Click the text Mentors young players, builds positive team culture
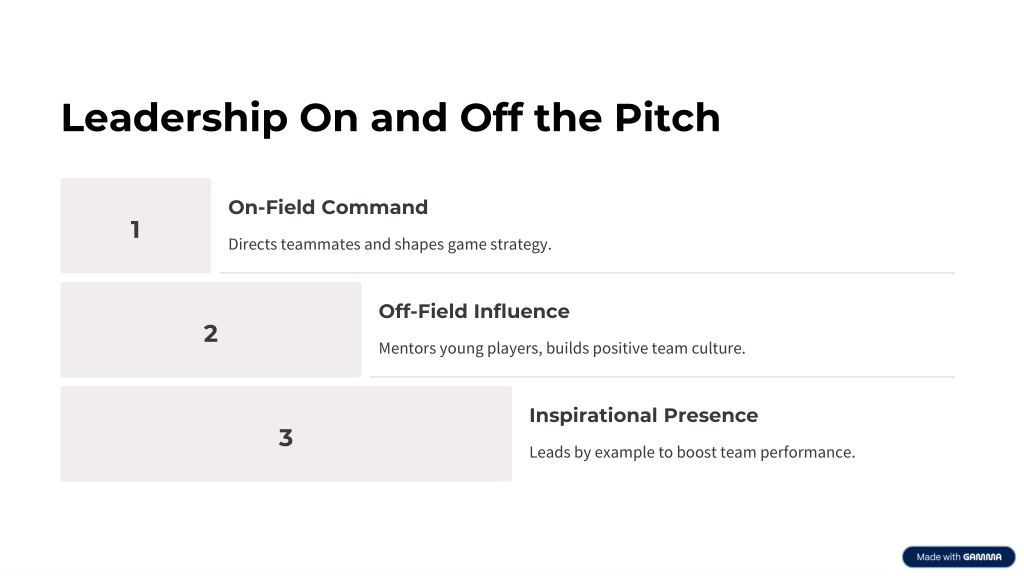Image resolution: width=1024 pixels, height=576 pixels. [x=562, y=348]
